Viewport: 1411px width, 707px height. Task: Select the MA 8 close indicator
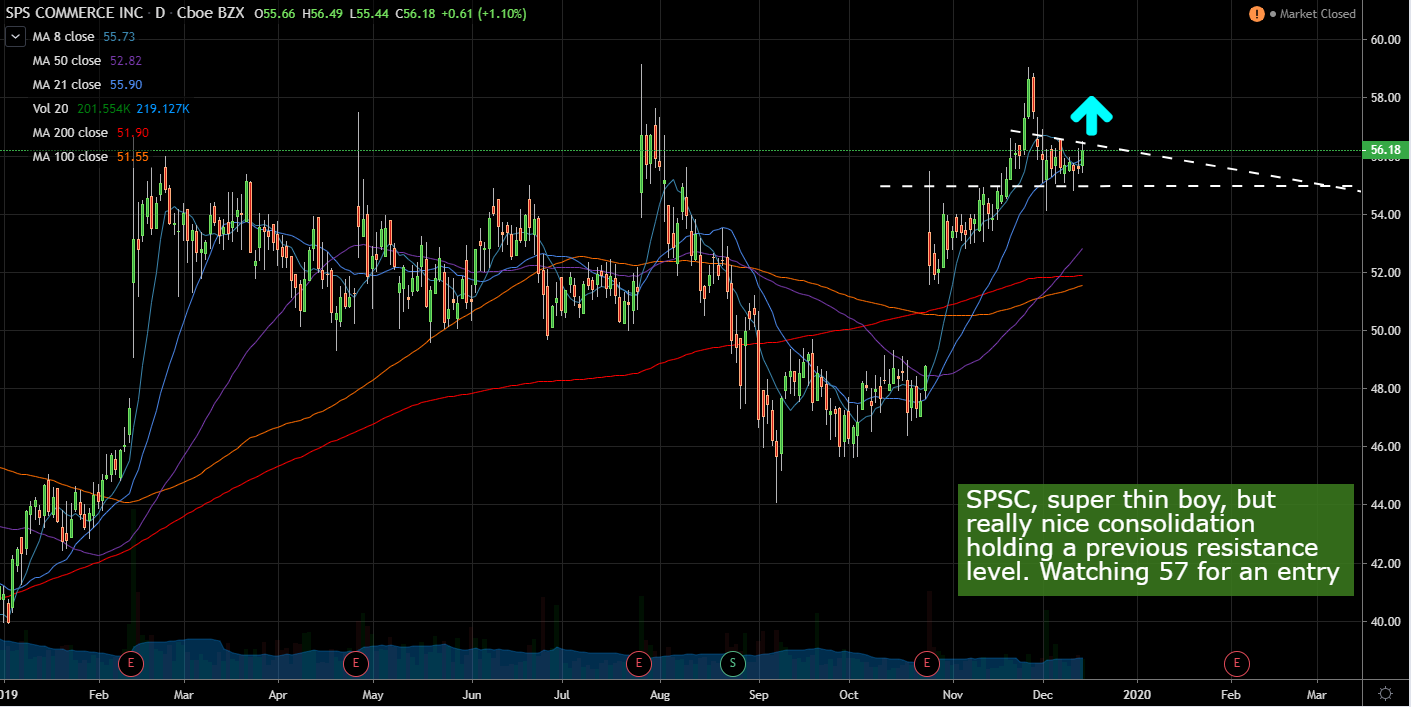(65, 37)
